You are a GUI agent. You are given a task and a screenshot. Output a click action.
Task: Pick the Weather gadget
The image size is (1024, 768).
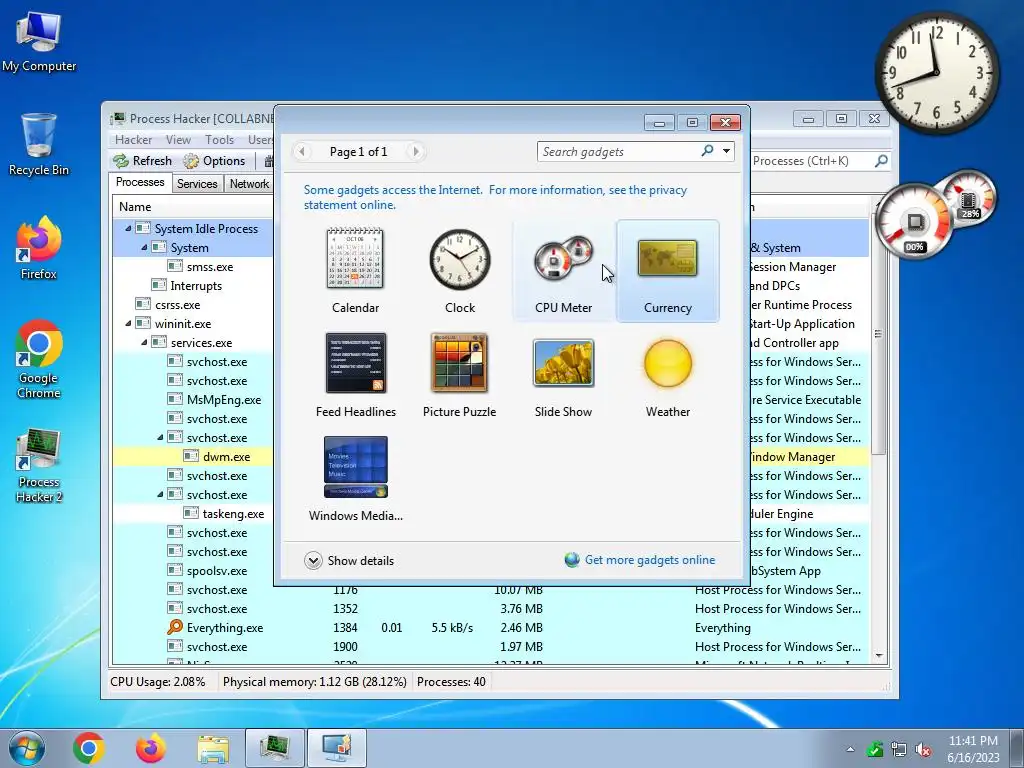click(x=667, y=375)
